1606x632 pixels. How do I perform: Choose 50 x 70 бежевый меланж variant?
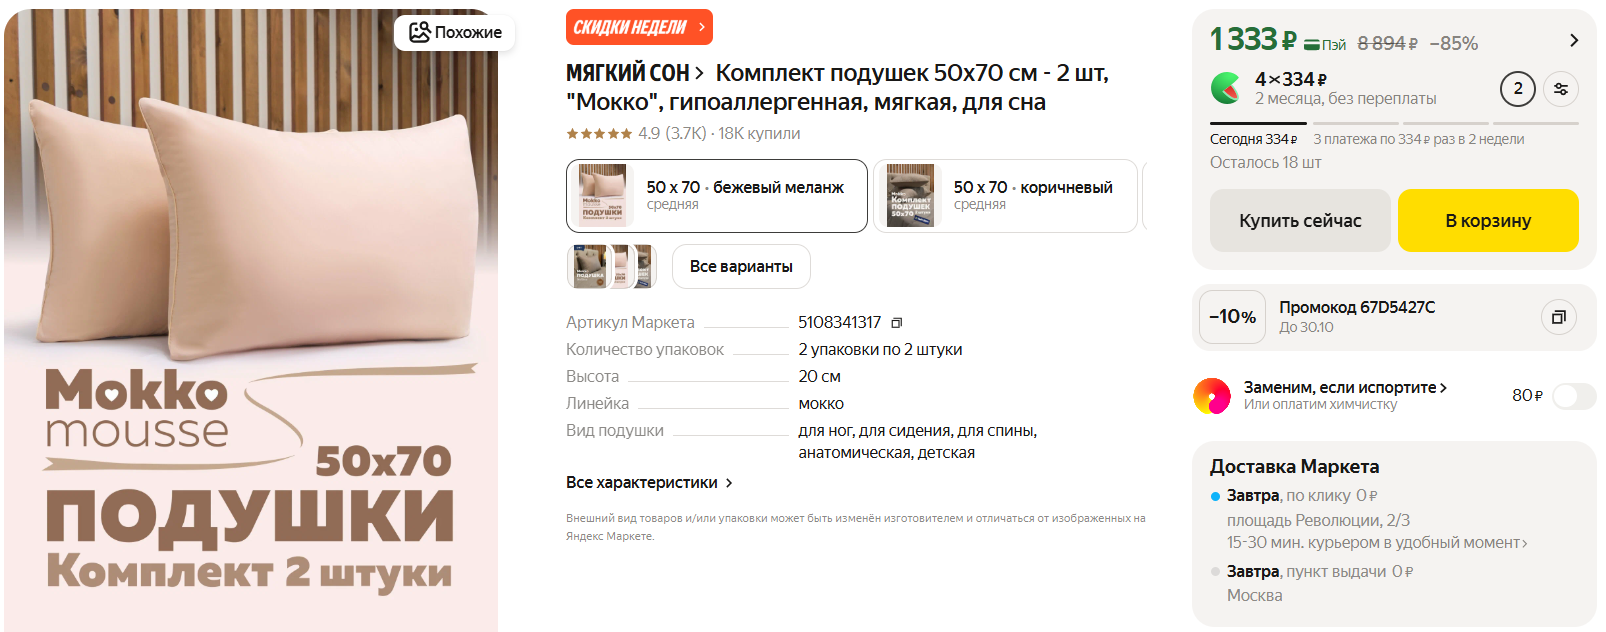tap(717, 196)
